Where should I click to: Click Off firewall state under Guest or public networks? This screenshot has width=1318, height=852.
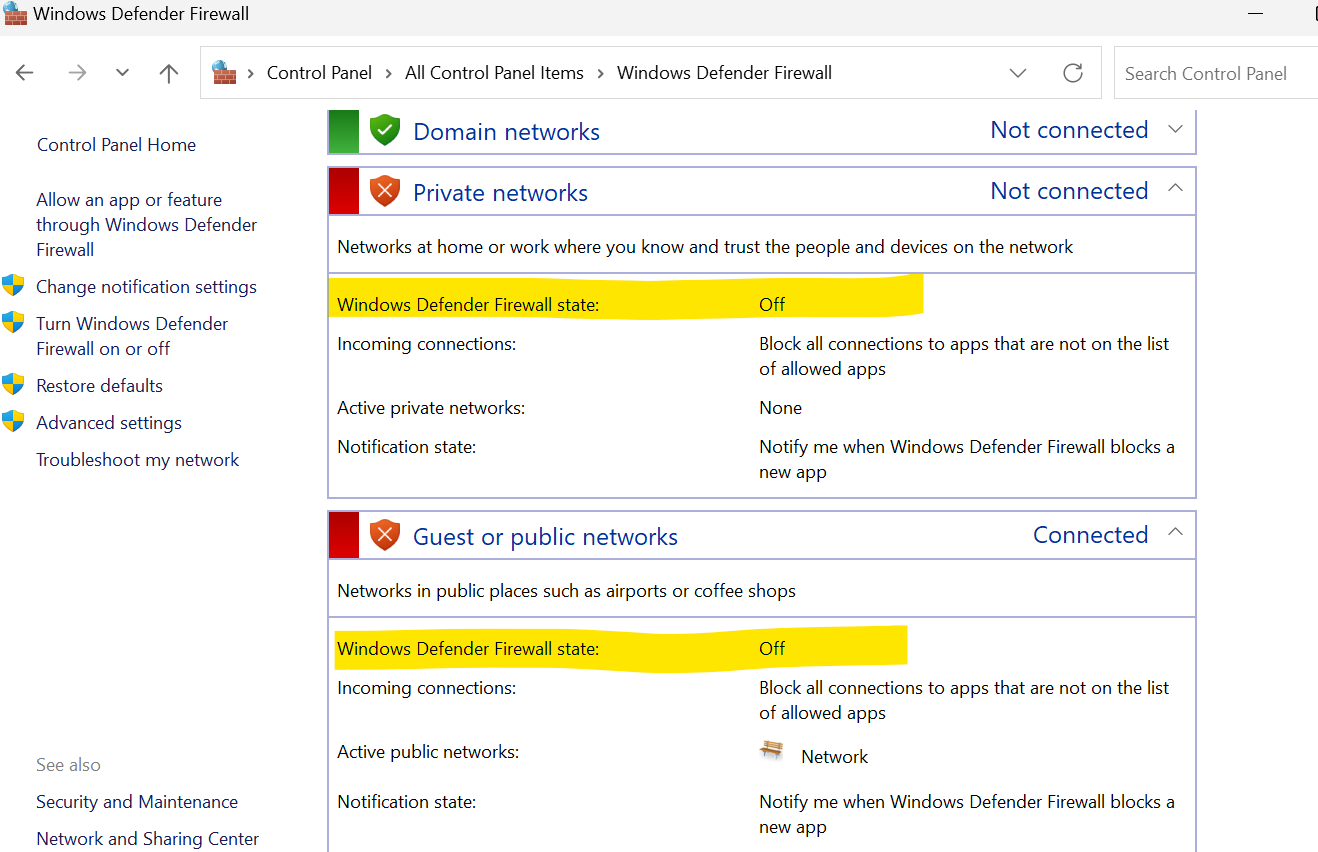click(x=772, y=649)
